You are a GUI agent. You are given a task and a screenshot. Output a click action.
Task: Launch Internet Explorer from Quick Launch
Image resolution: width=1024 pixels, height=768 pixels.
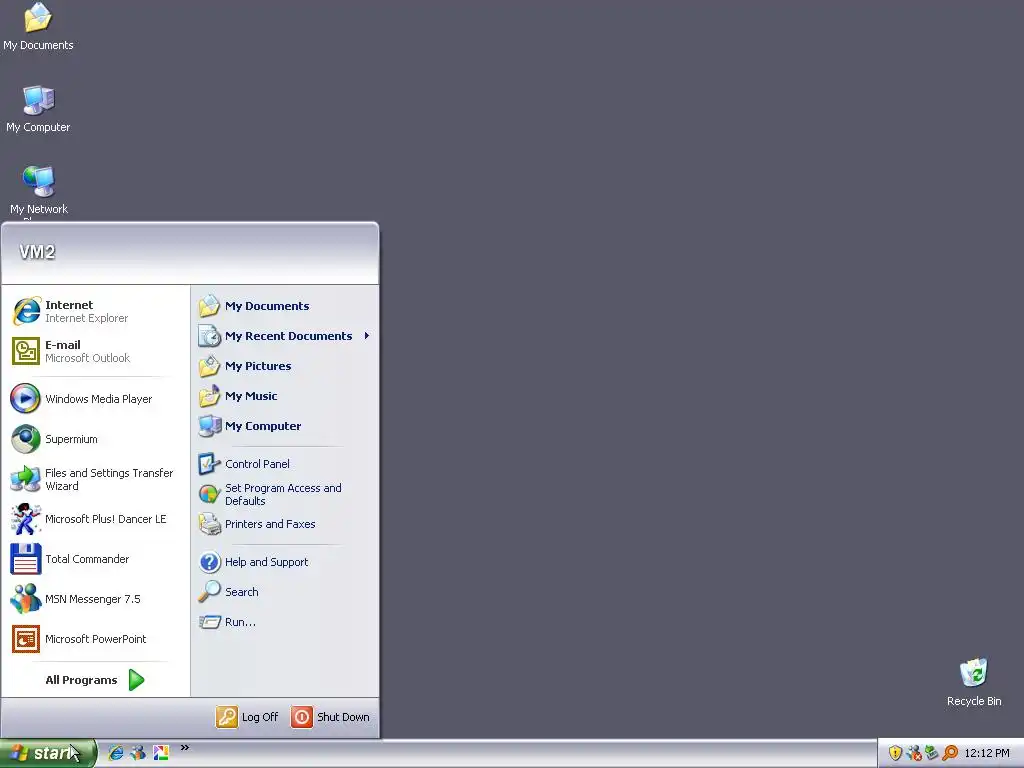point(116,753)
